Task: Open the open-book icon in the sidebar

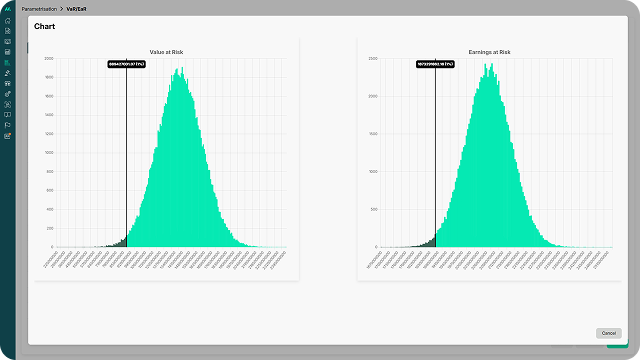Action: tap(7, 115)
